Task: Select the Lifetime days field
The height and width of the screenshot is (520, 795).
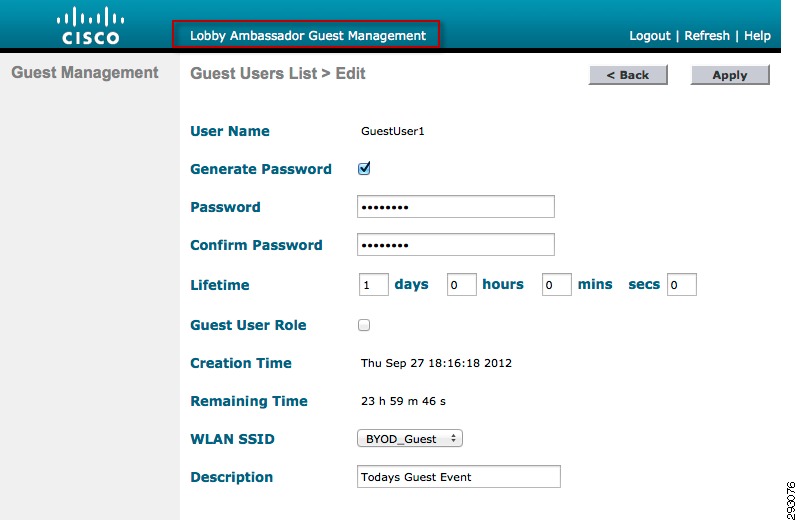Action: (374, 285)
